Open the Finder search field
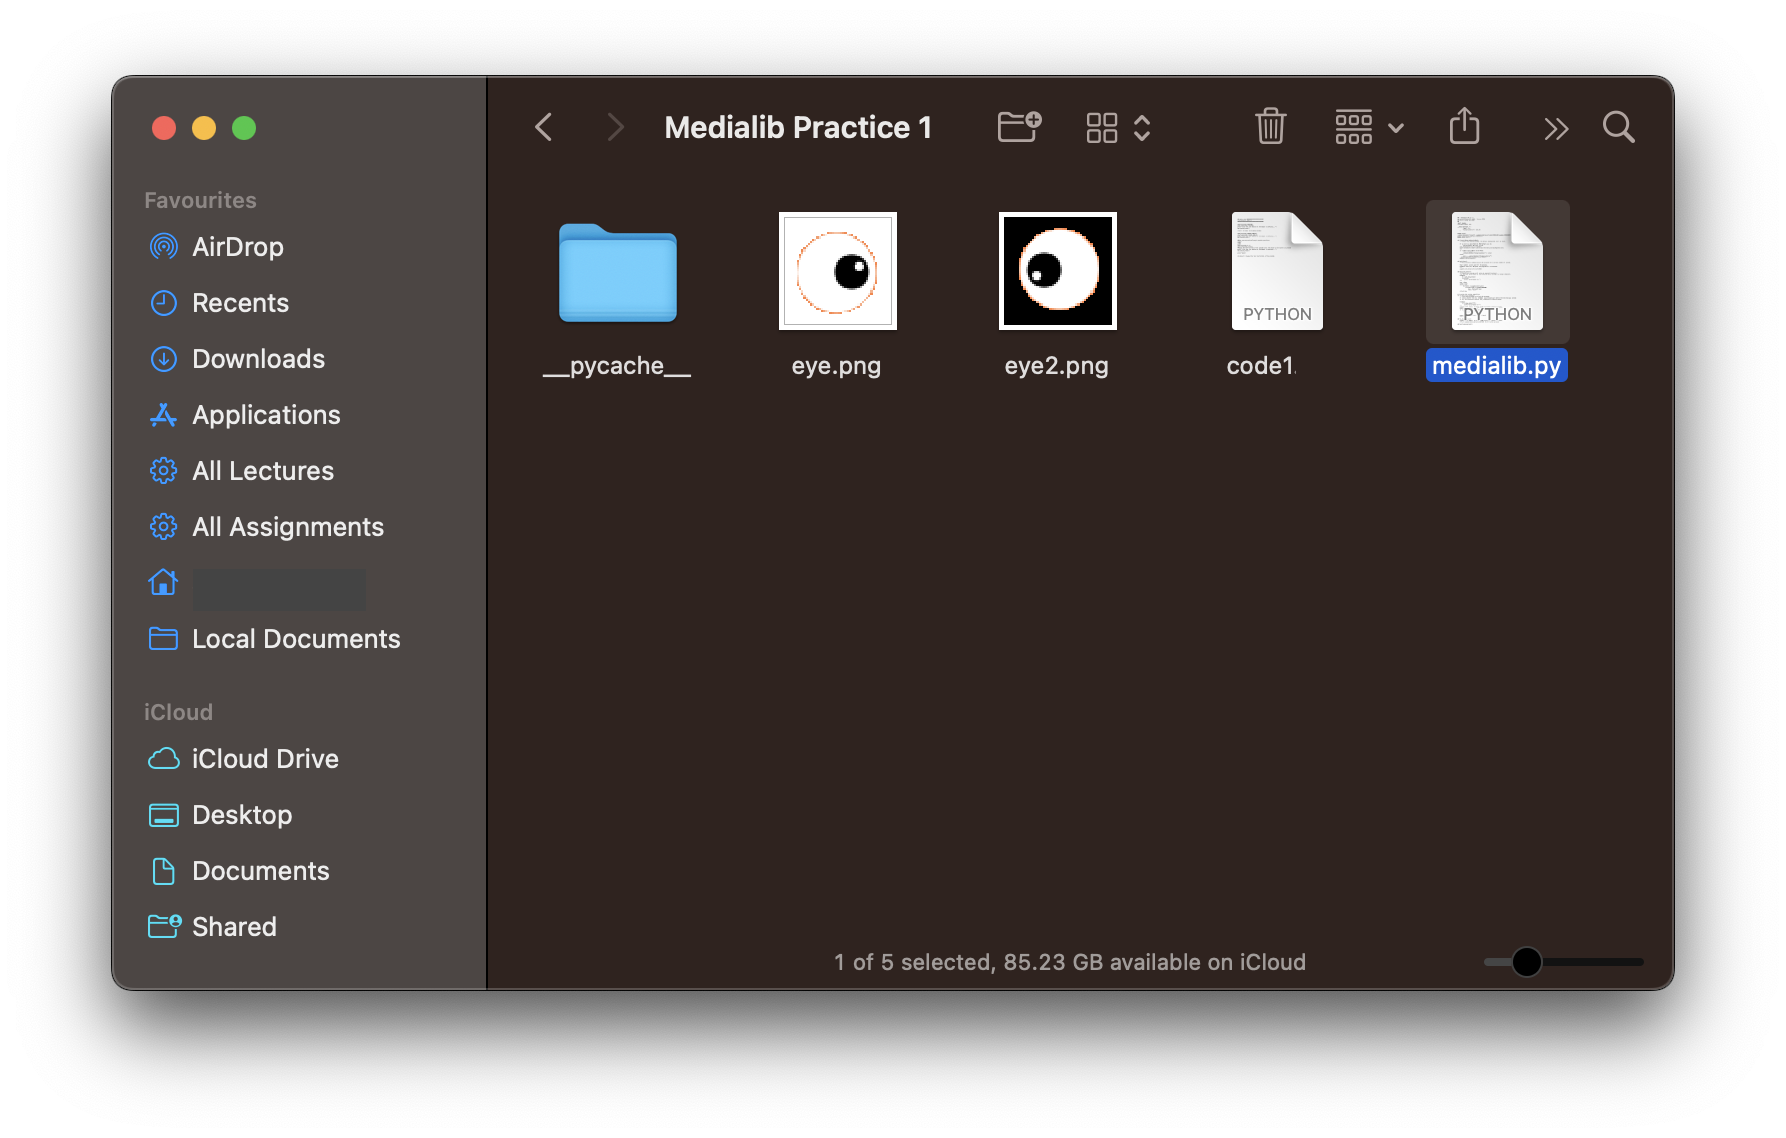 point(1618,127)
